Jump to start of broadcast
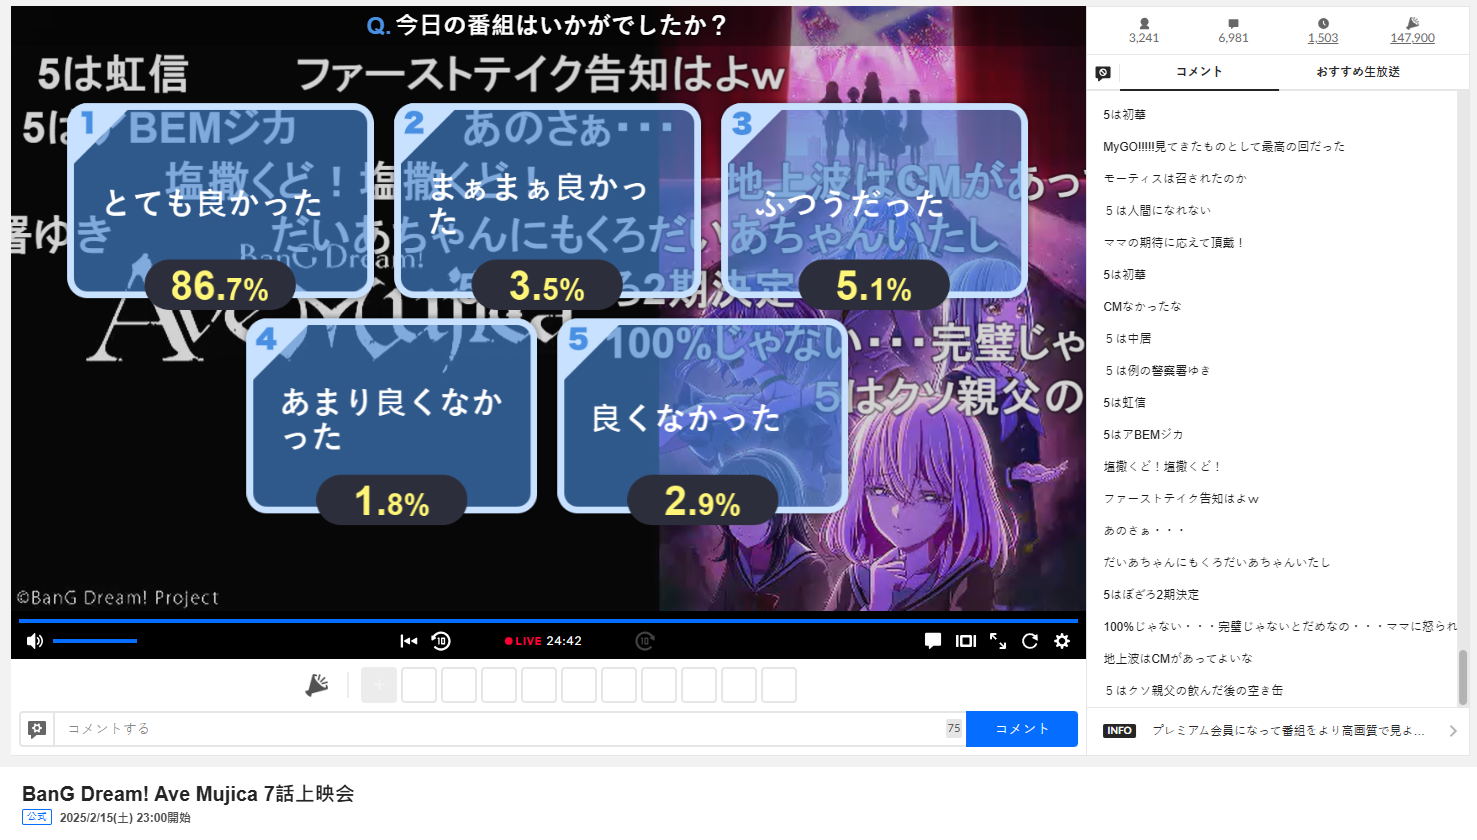This screenshot has width=1477, height=840. point(409,641)
